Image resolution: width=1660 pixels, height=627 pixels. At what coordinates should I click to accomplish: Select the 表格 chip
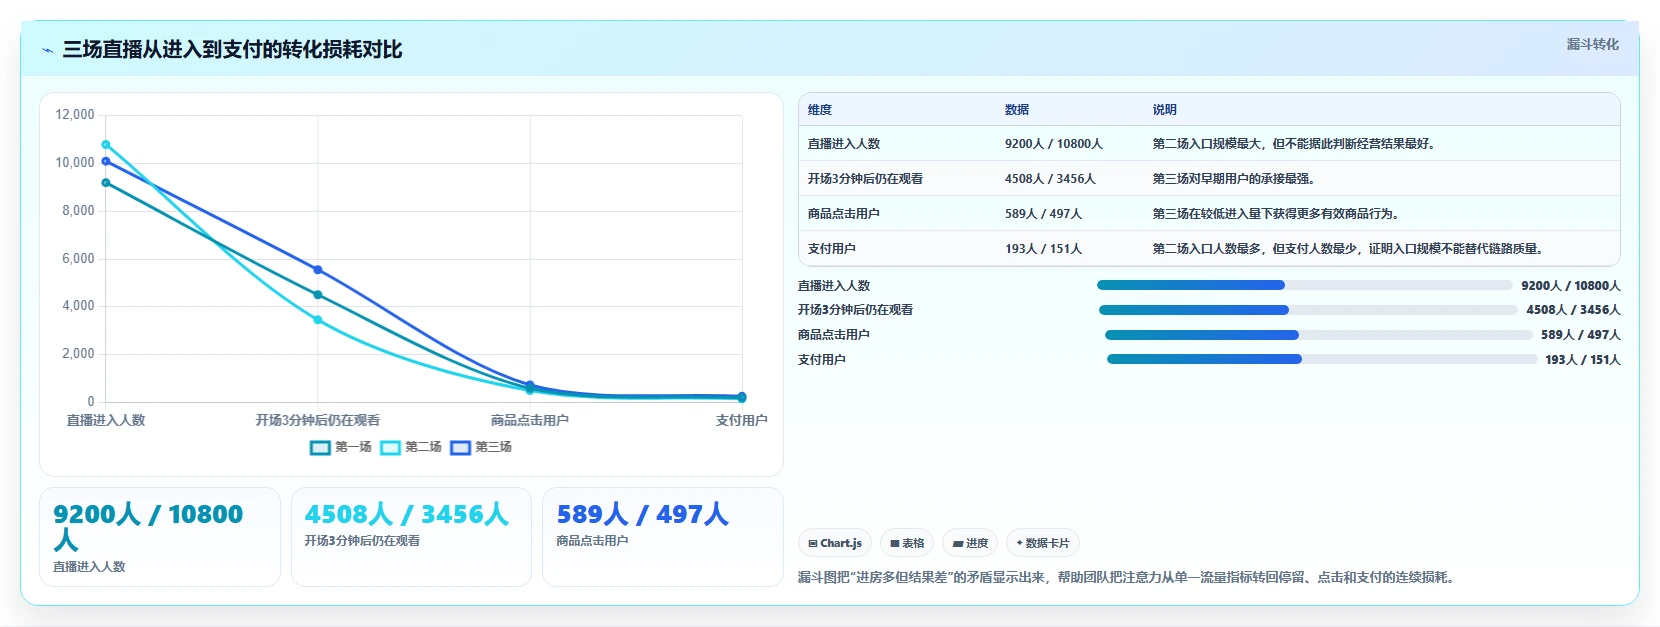click(x=907, y=543)
